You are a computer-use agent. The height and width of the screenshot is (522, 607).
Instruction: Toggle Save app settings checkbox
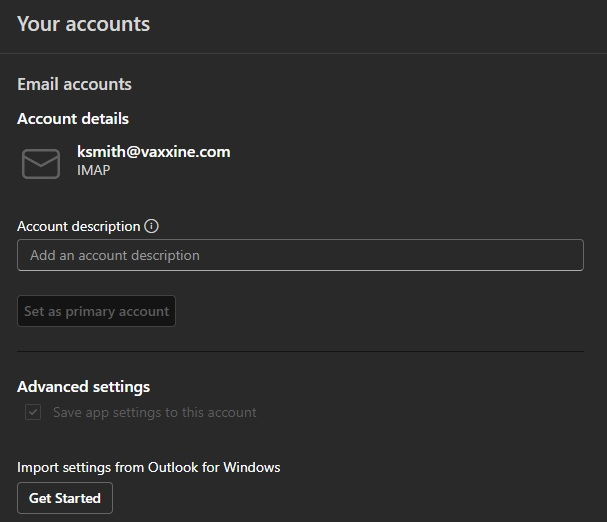point(33,412)
